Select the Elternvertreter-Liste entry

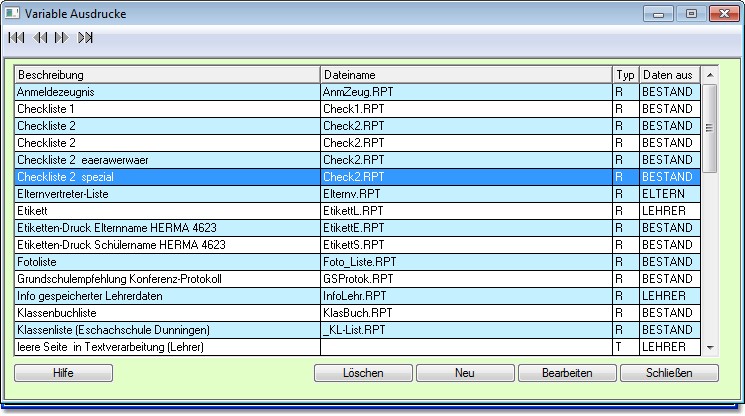(x=167, y=194)
